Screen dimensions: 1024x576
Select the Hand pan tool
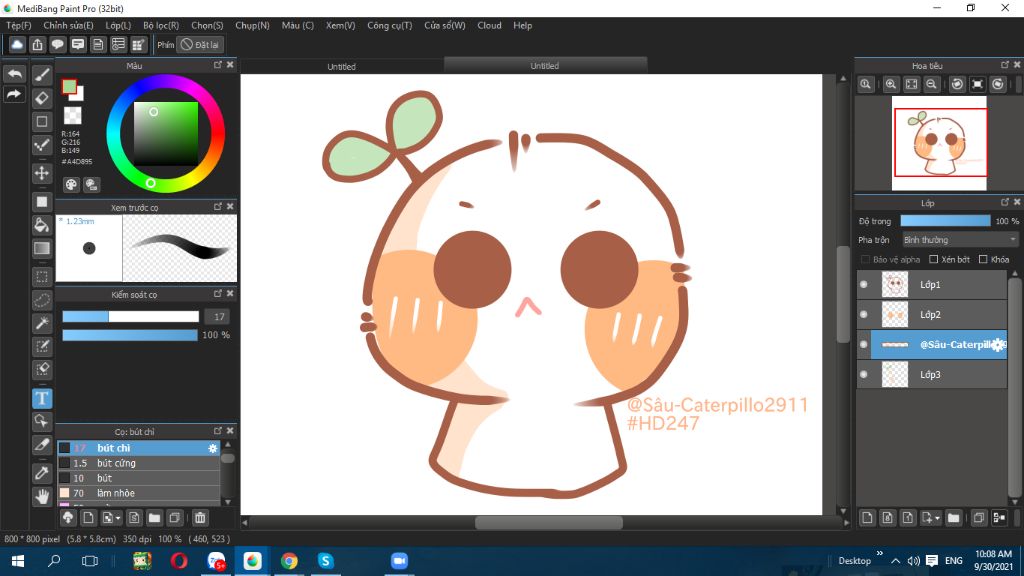point(42,496)
